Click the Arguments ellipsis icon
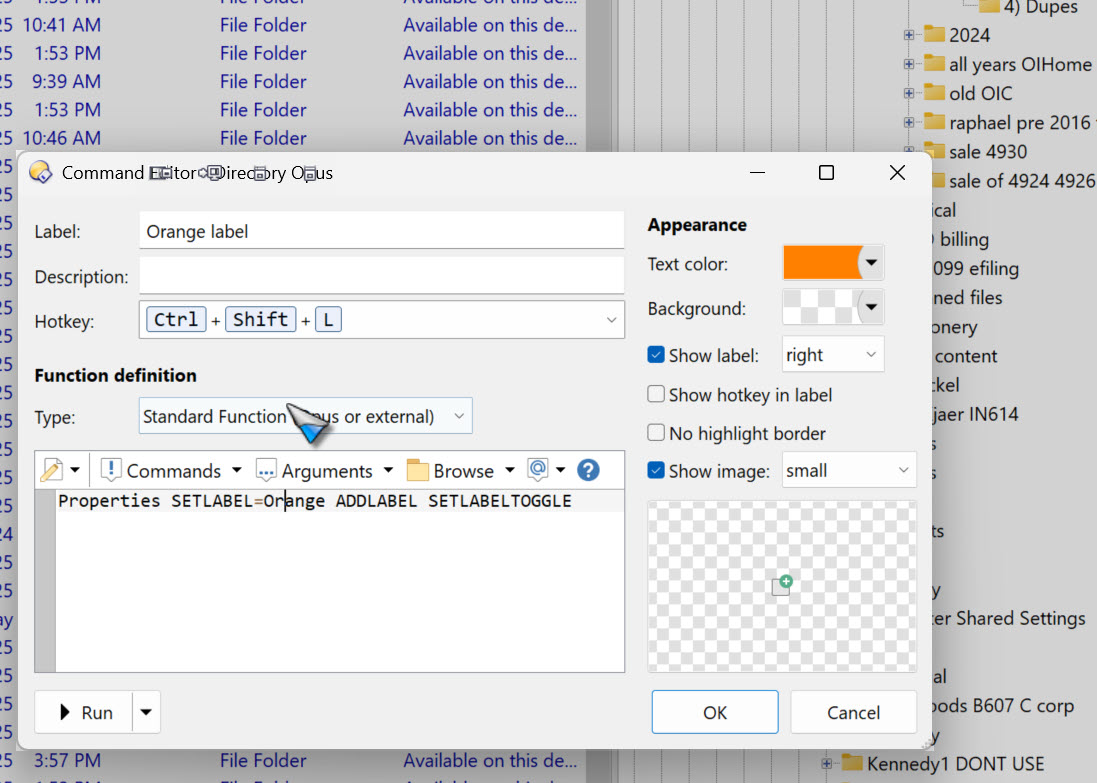This screenshot has width=1097, height=783. point(266,471)
